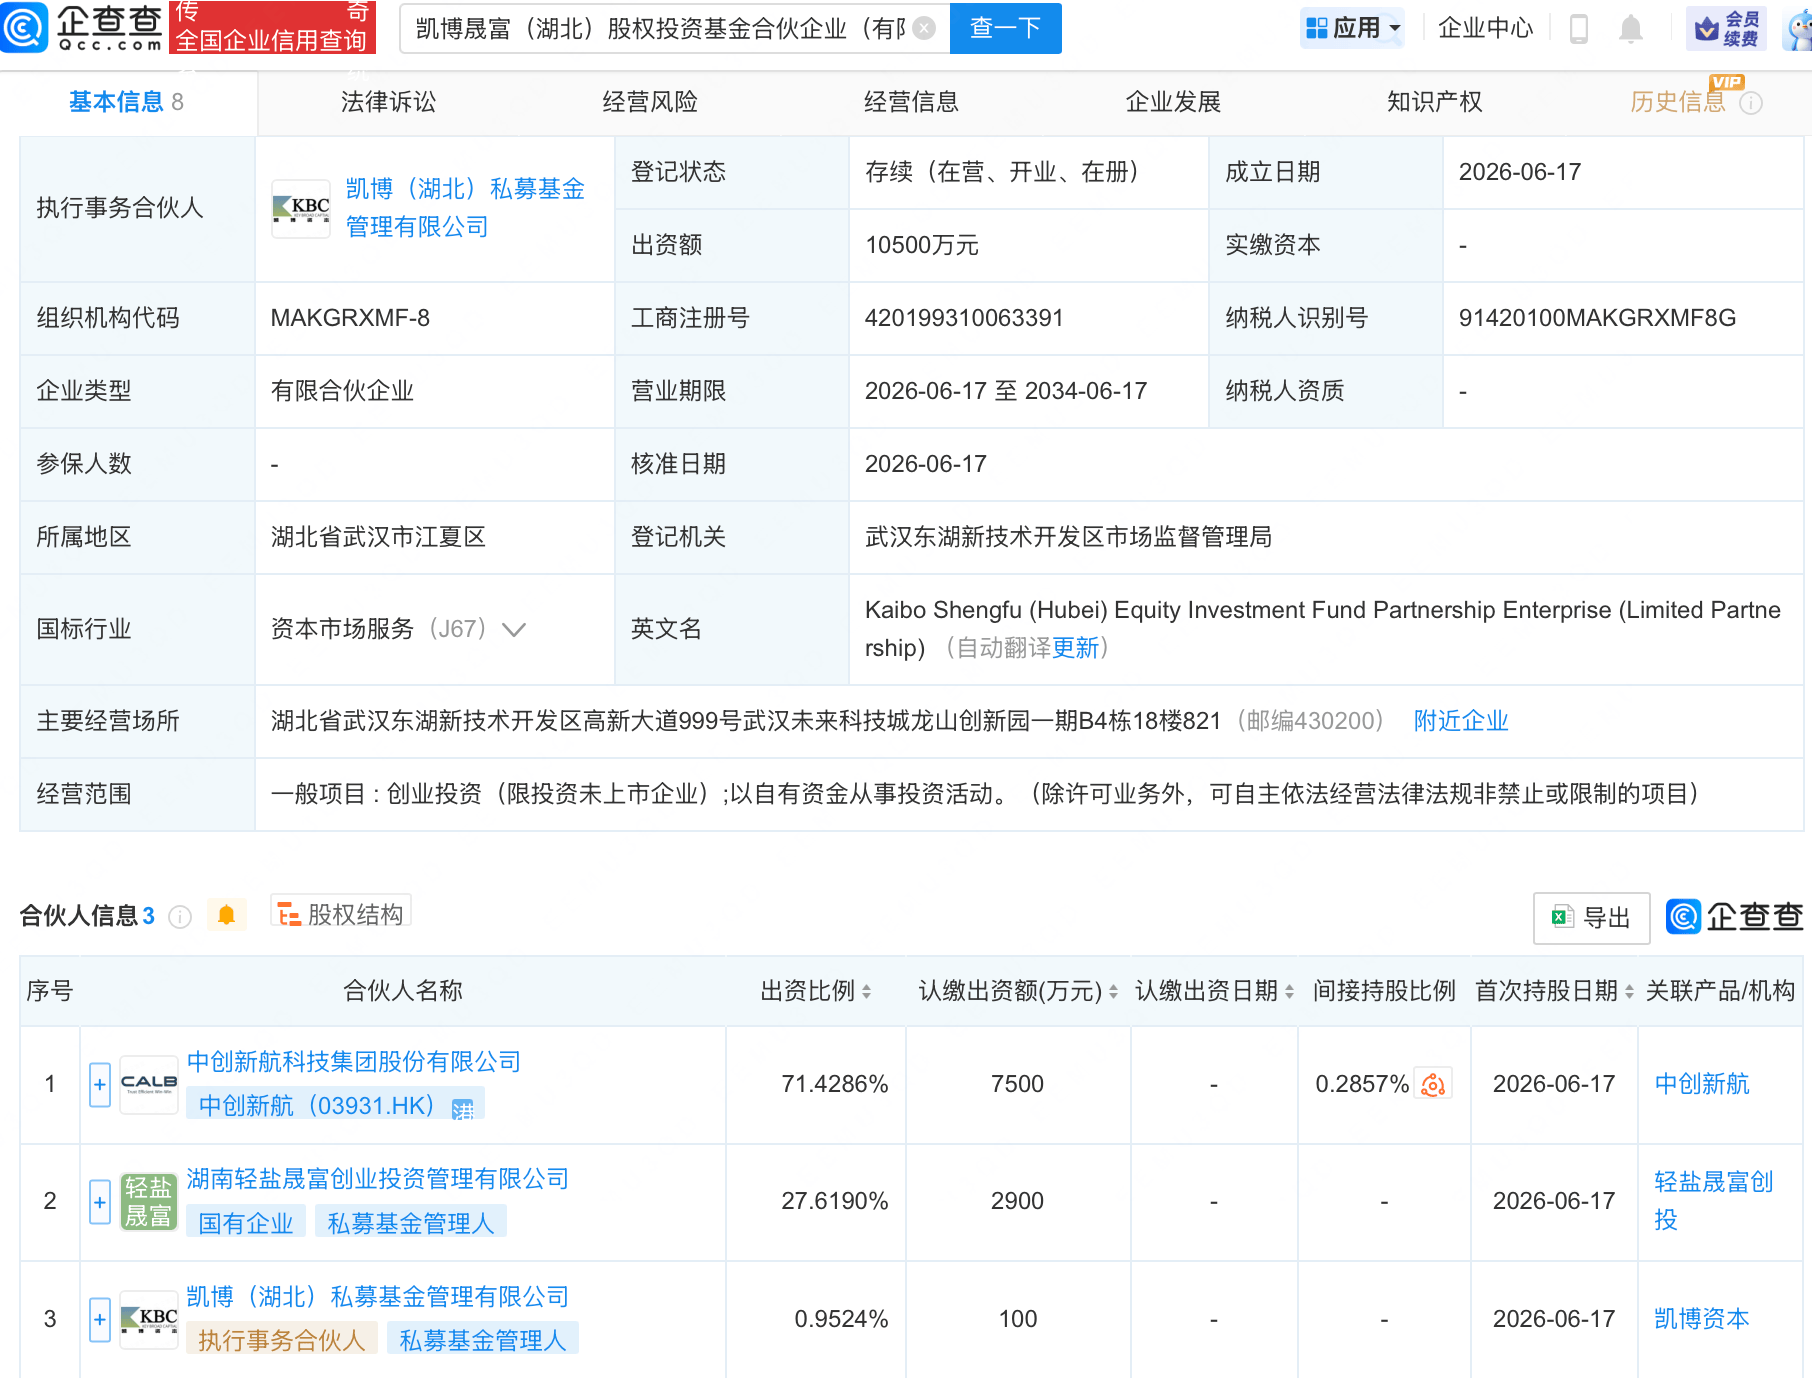Click 更新 link in English name

click(1076, 648)
